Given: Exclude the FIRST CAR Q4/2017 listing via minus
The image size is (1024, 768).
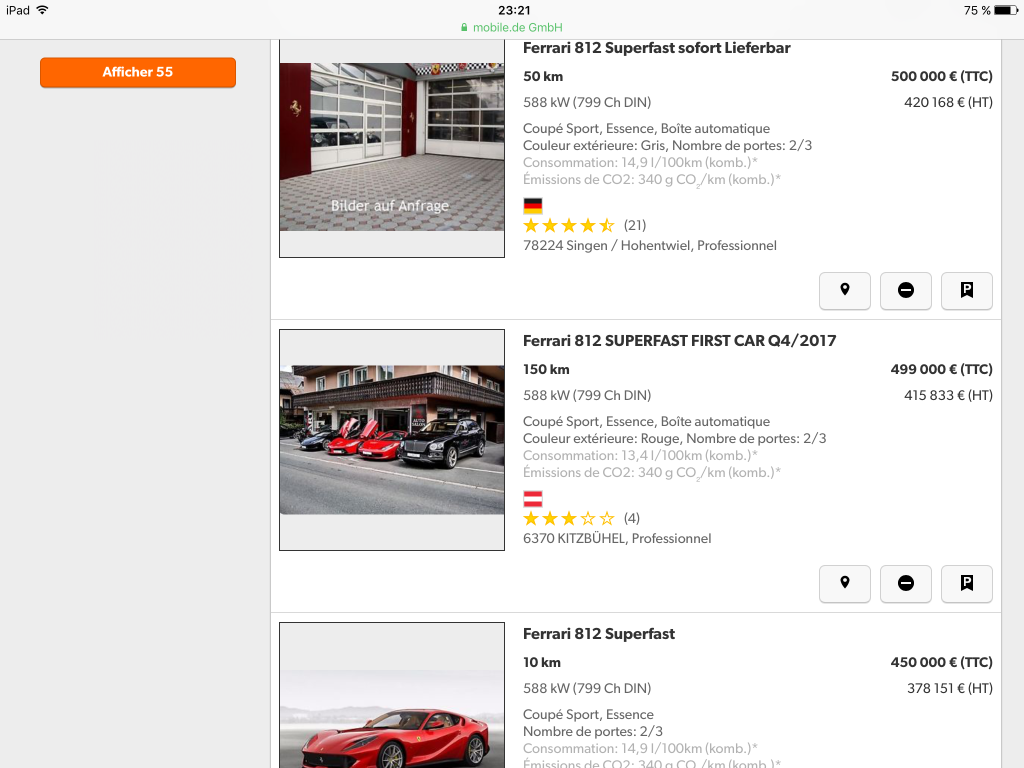Looking at the screenshot, I should point(905,583).
